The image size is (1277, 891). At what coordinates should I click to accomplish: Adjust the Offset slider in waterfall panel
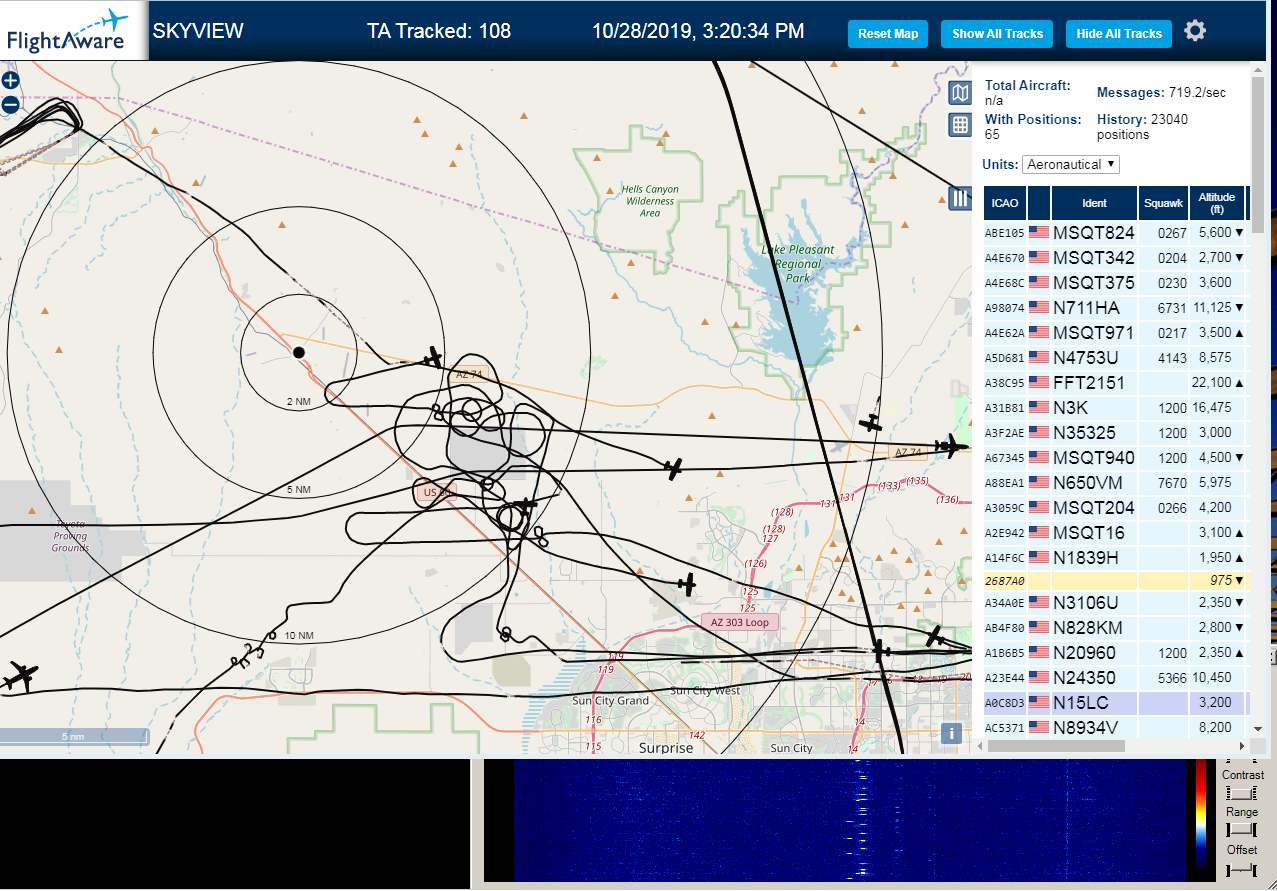pos(1242,869)
